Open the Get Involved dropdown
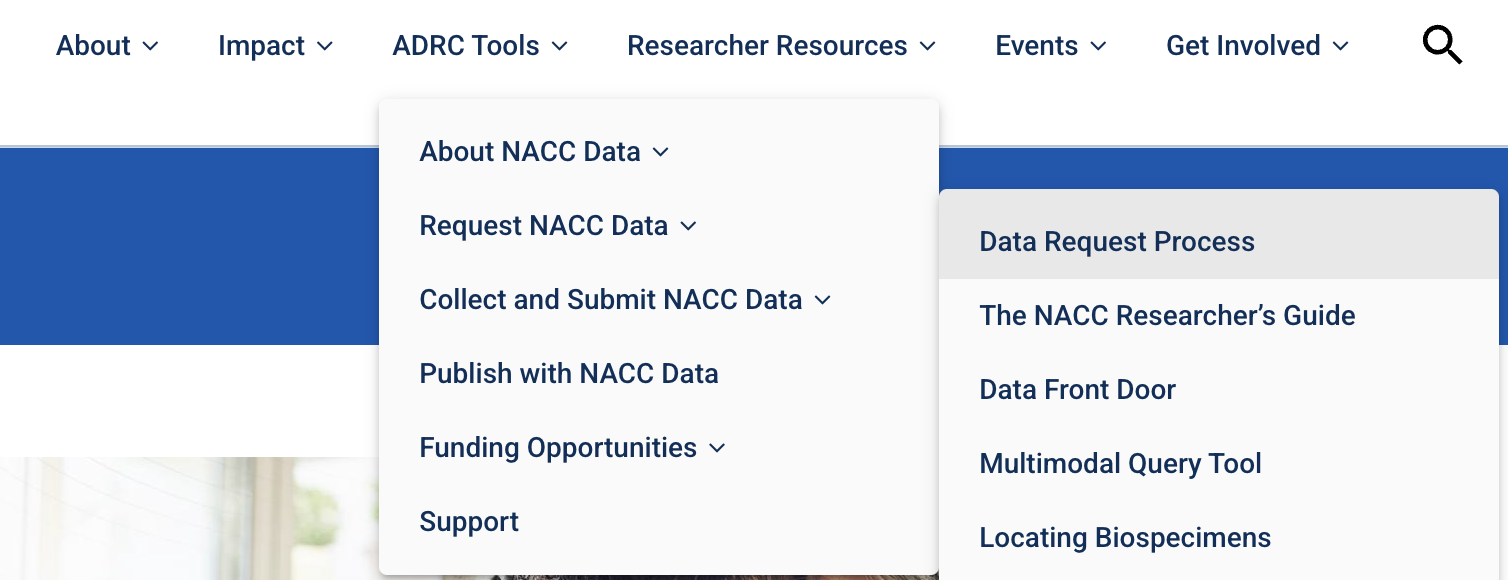Screen dimensions: 1508x580 coord(1243,45)
